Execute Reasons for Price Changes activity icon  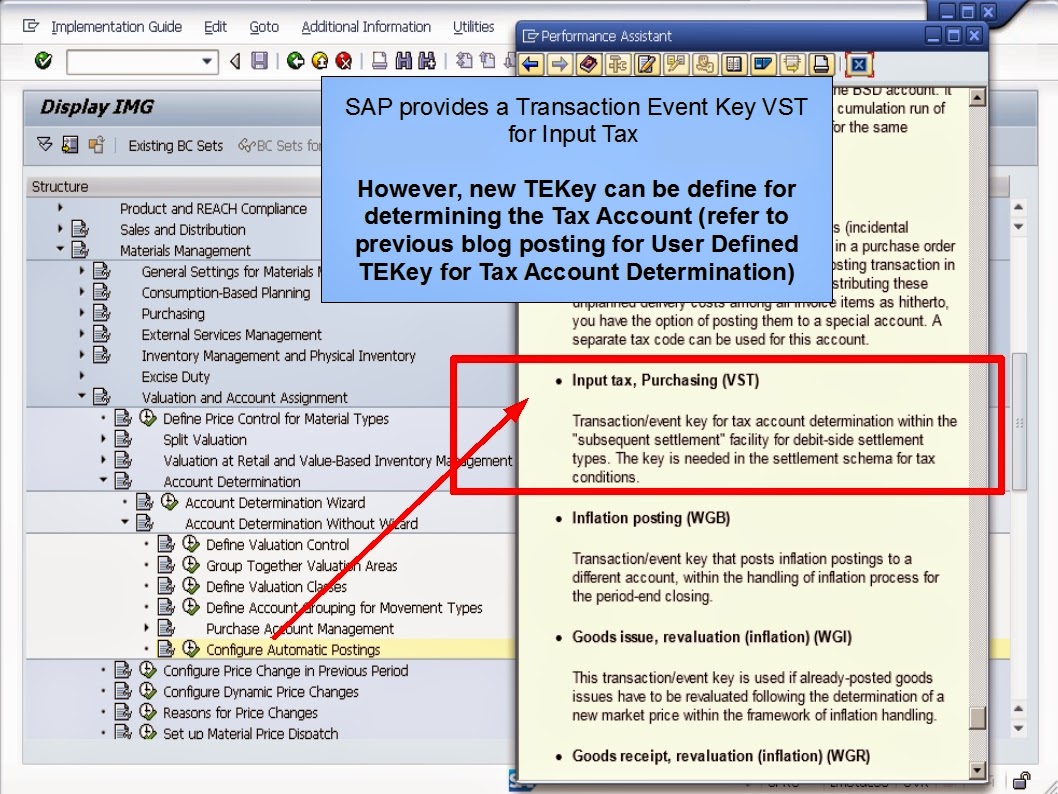(148, 711)
